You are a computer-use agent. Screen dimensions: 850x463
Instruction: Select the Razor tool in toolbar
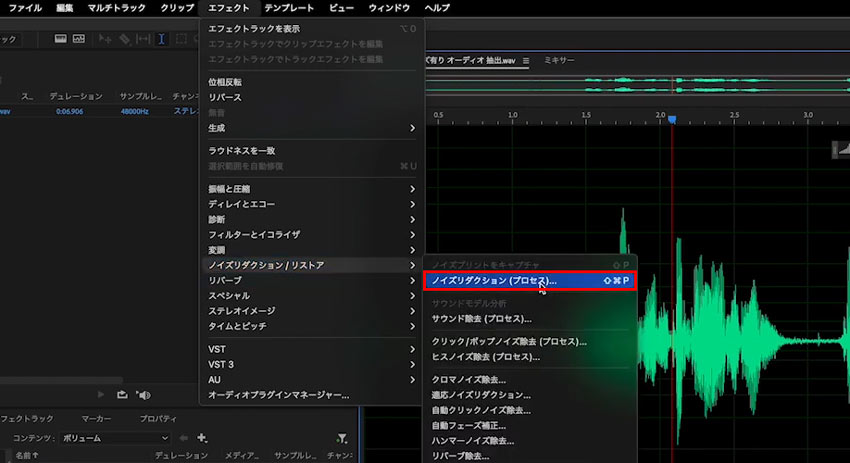(125, 39)
